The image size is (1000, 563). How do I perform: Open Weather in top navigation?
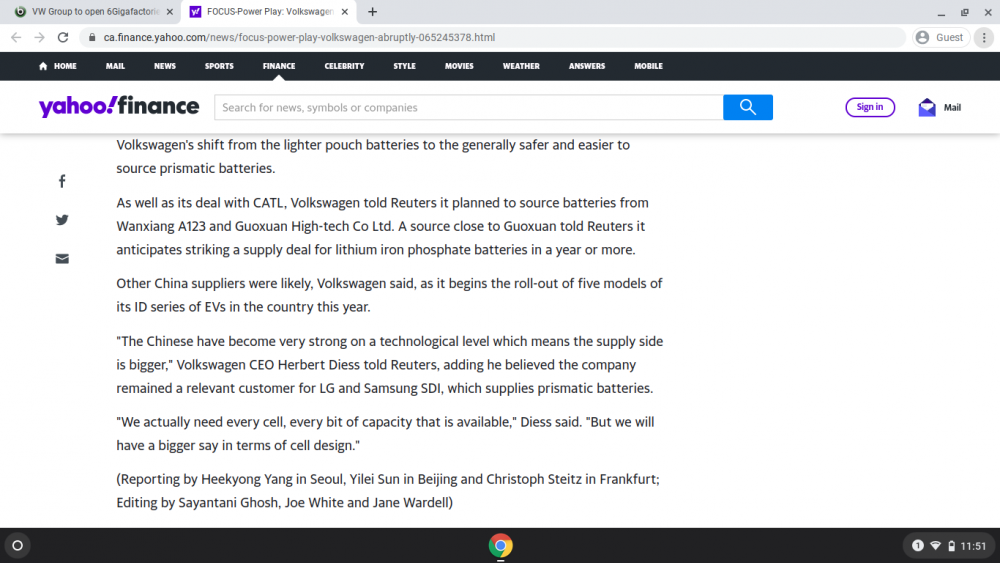(x=521, y=66)
